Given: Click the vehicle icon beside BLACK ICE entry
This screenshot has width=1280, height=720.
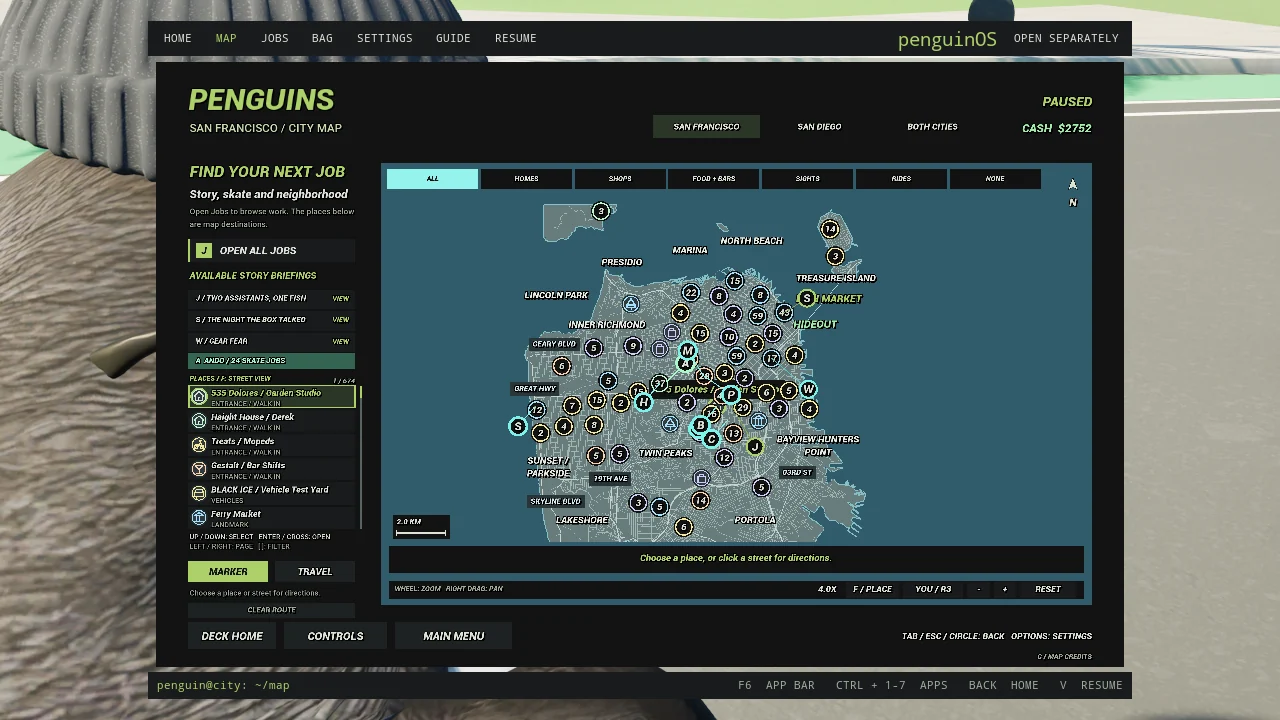Looking at the screenshot, I should [x=199, y=493].
